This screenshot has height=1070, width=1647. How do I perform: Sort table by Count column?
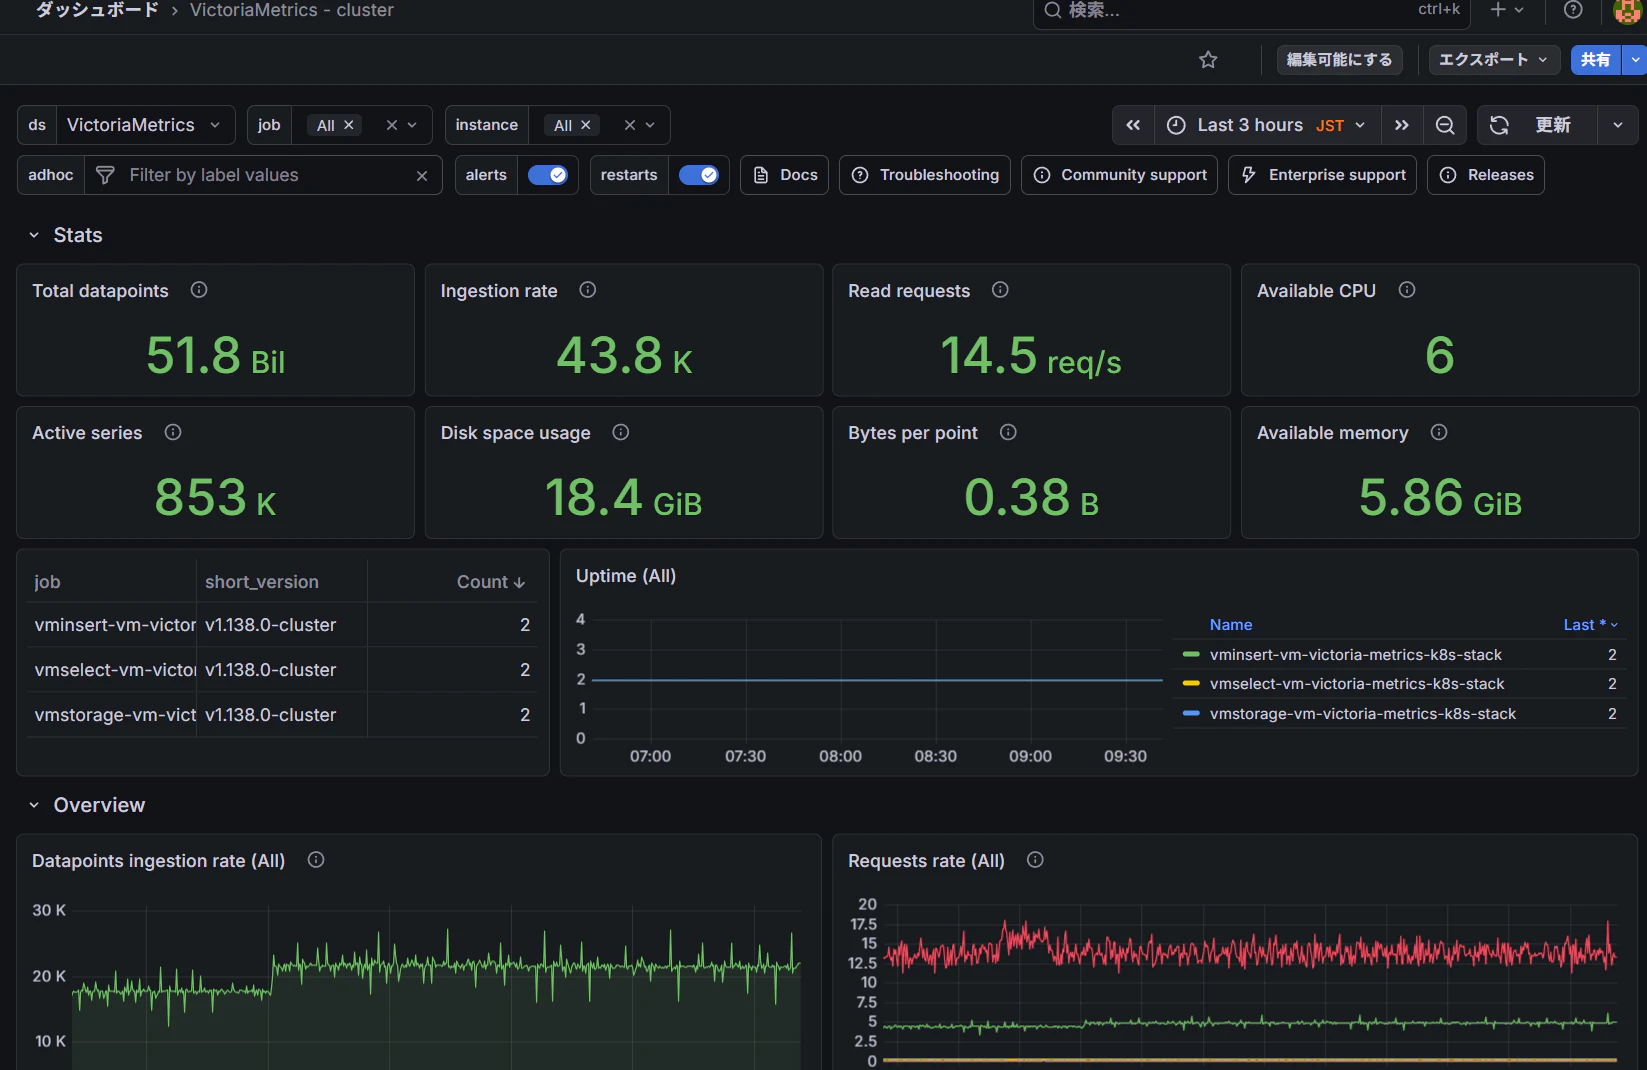point(491,582)
